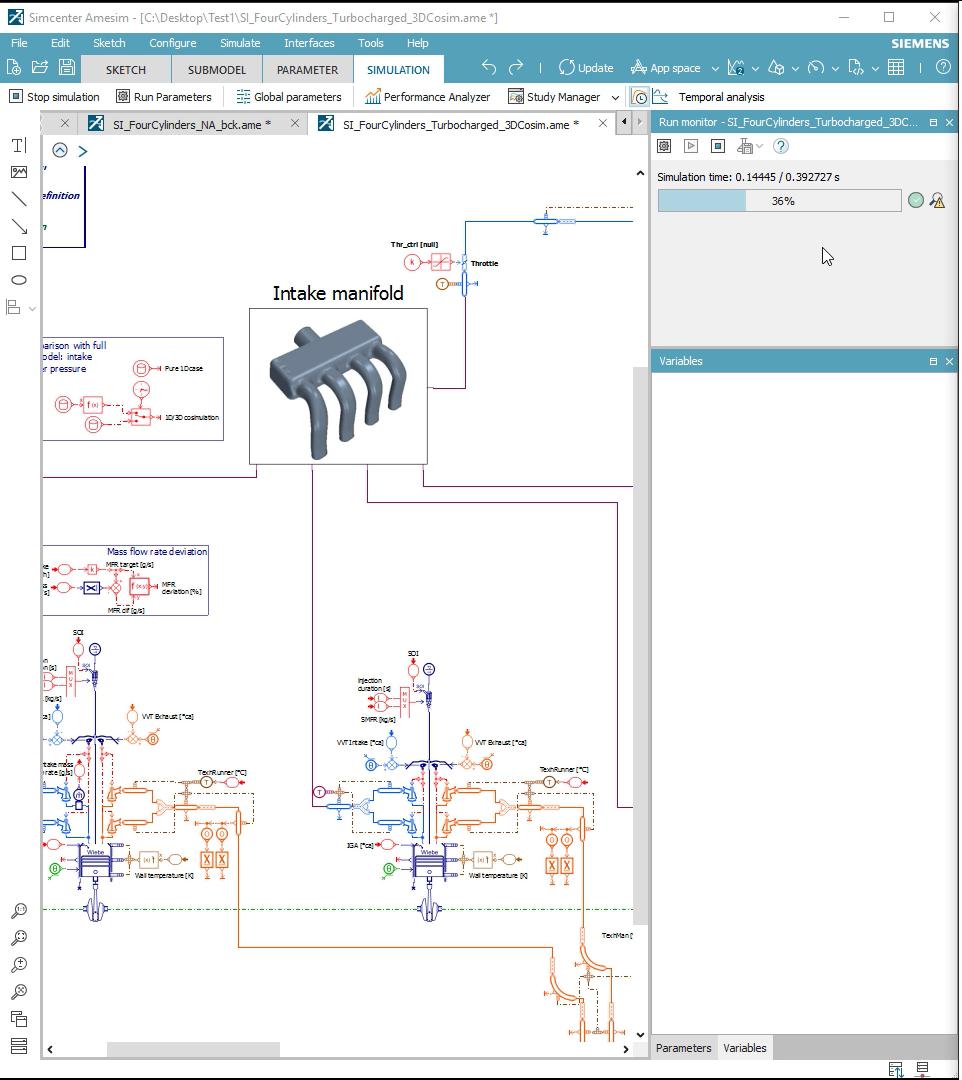The height and width of the screenshot is (1080, 962).
Task: Toggle the Temporal analysis mode
Action: 640,97
